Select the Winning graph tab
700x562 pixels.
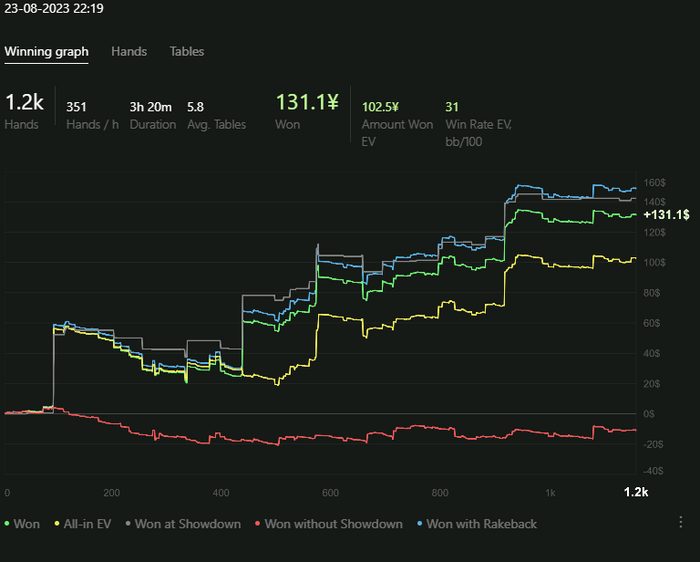click(x=46, y=51)
